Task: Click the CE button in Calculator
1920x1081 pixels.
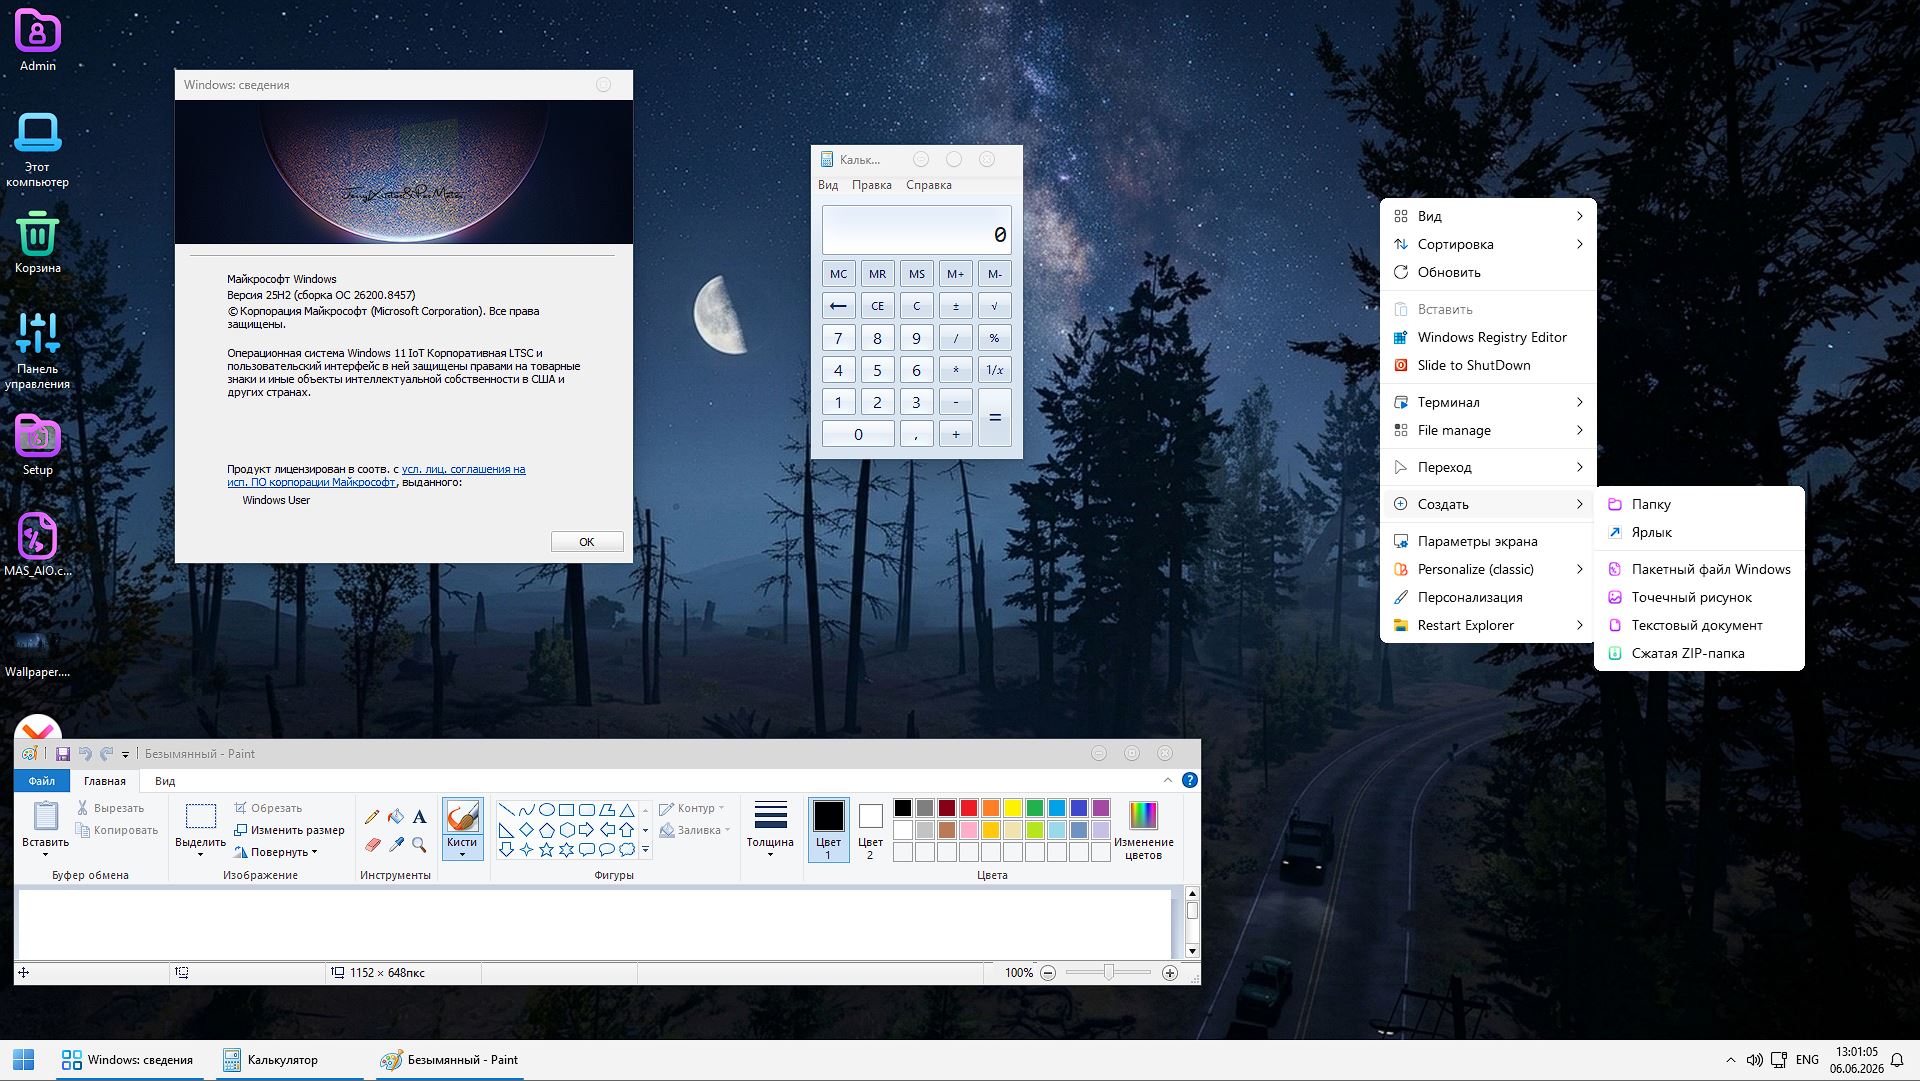Action: click(x=877, y=306)
